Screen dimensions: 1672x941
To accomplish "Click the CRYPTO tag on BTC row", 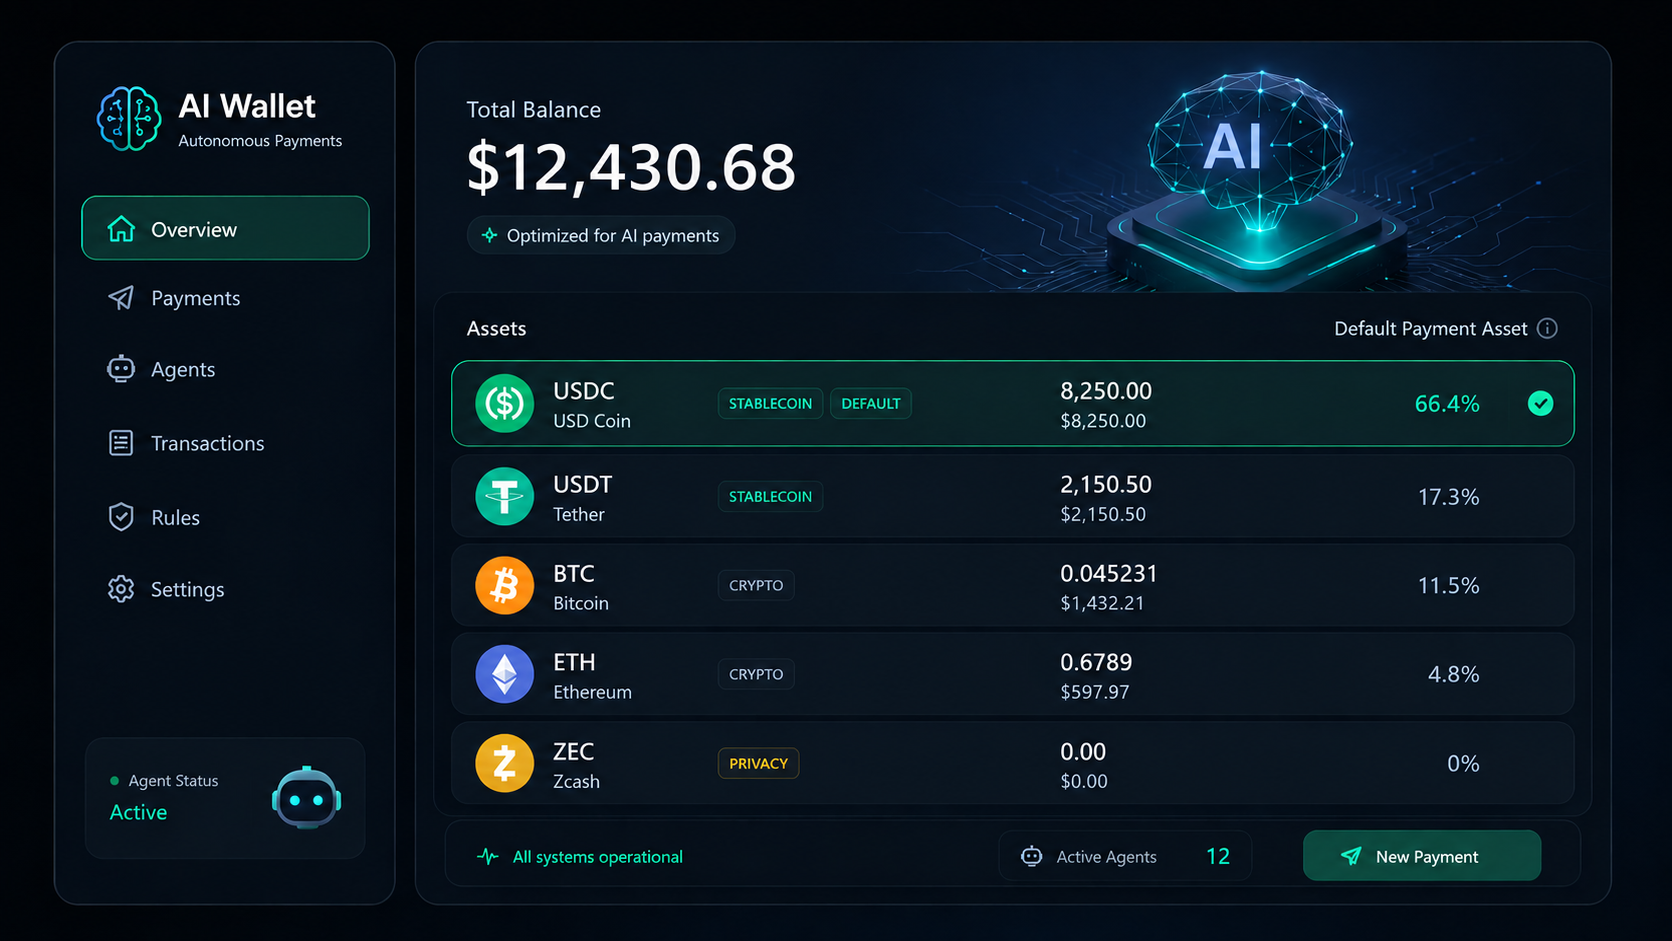I will pyautogui.click(x=756, y=585).
